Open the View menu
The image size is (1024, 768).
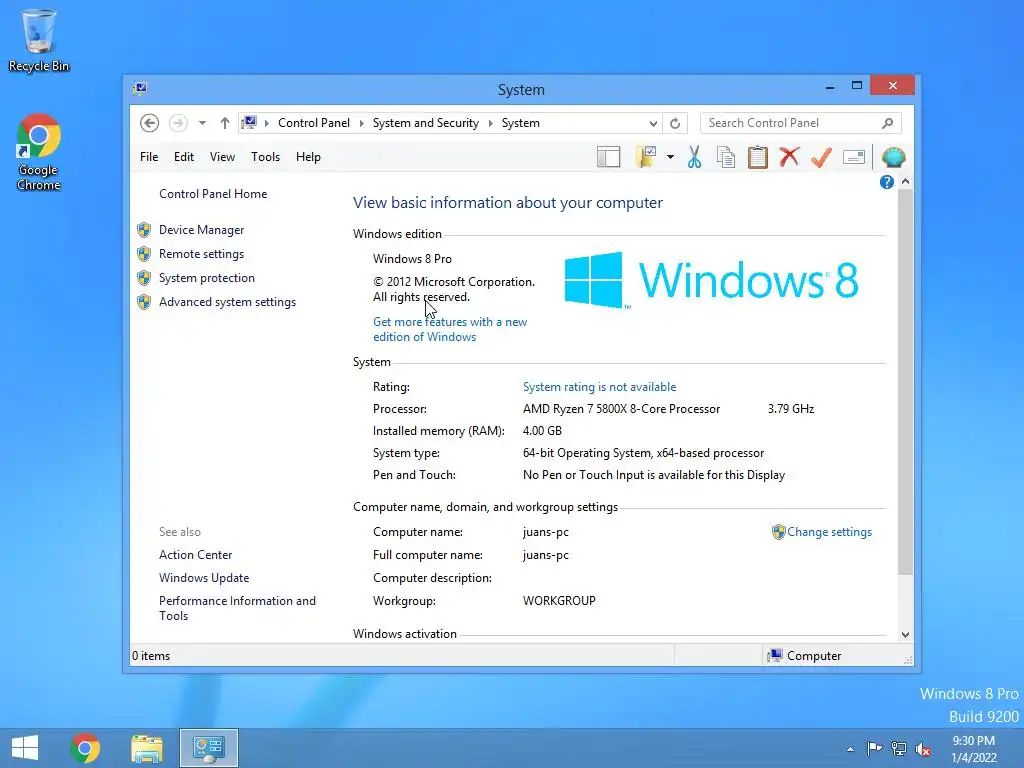pos(222,157)
